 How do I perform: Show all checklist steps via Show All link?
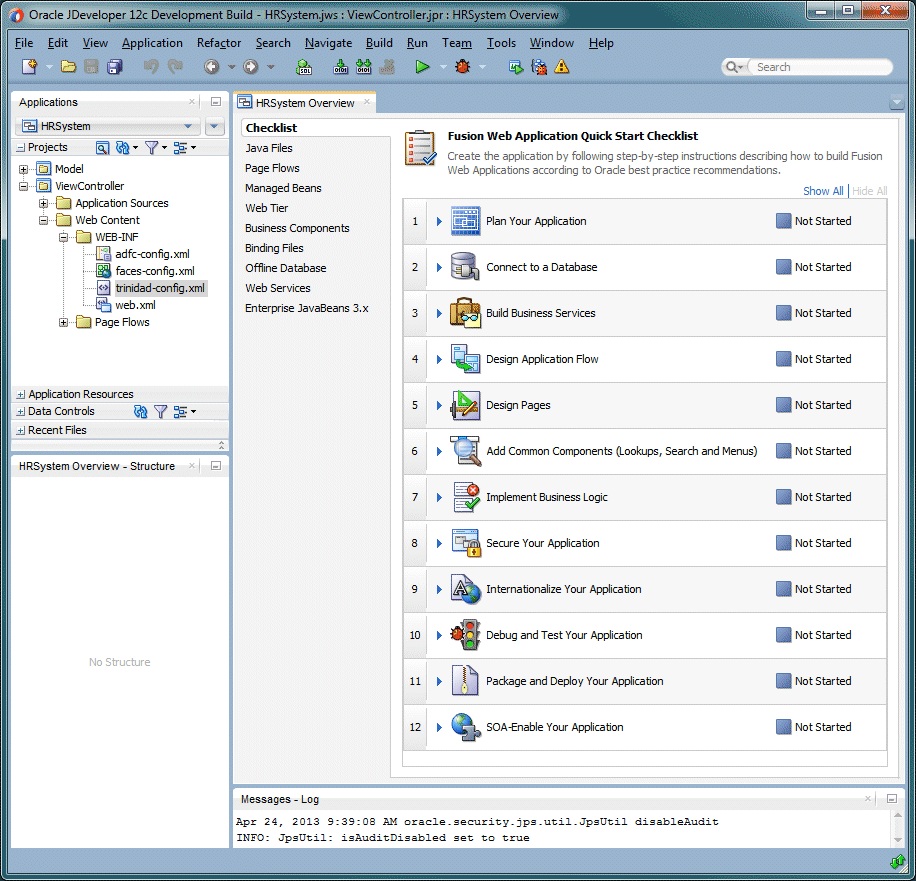pyautogui.click(x=823, y=191)
